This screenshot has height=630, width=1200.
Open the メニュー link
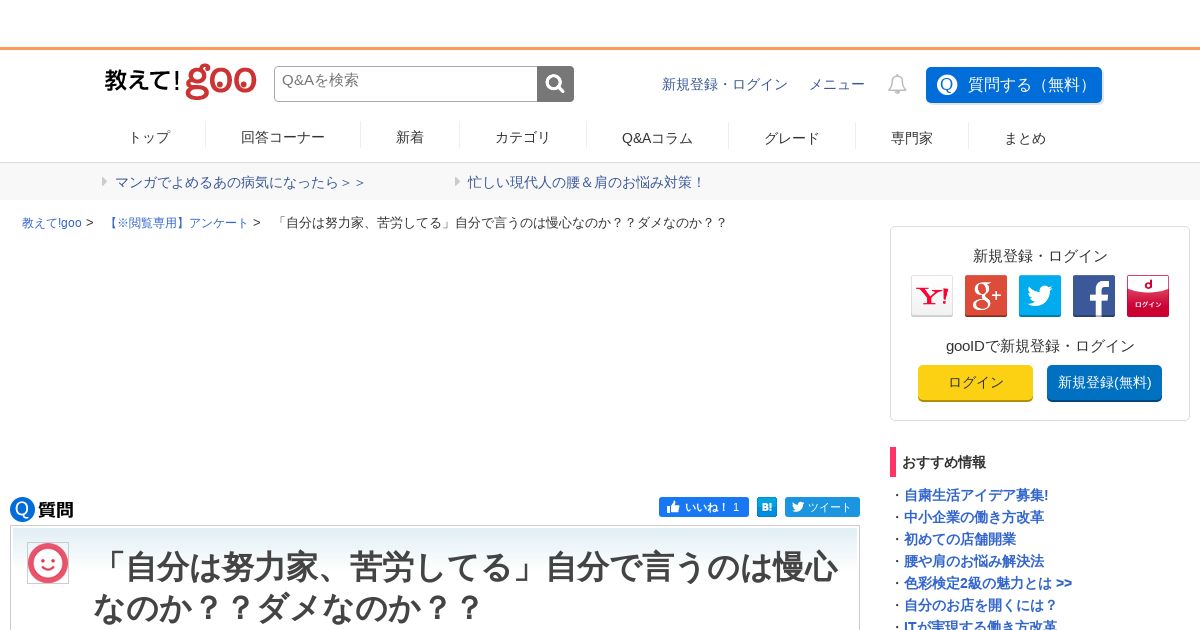click(x=837, y=85)
